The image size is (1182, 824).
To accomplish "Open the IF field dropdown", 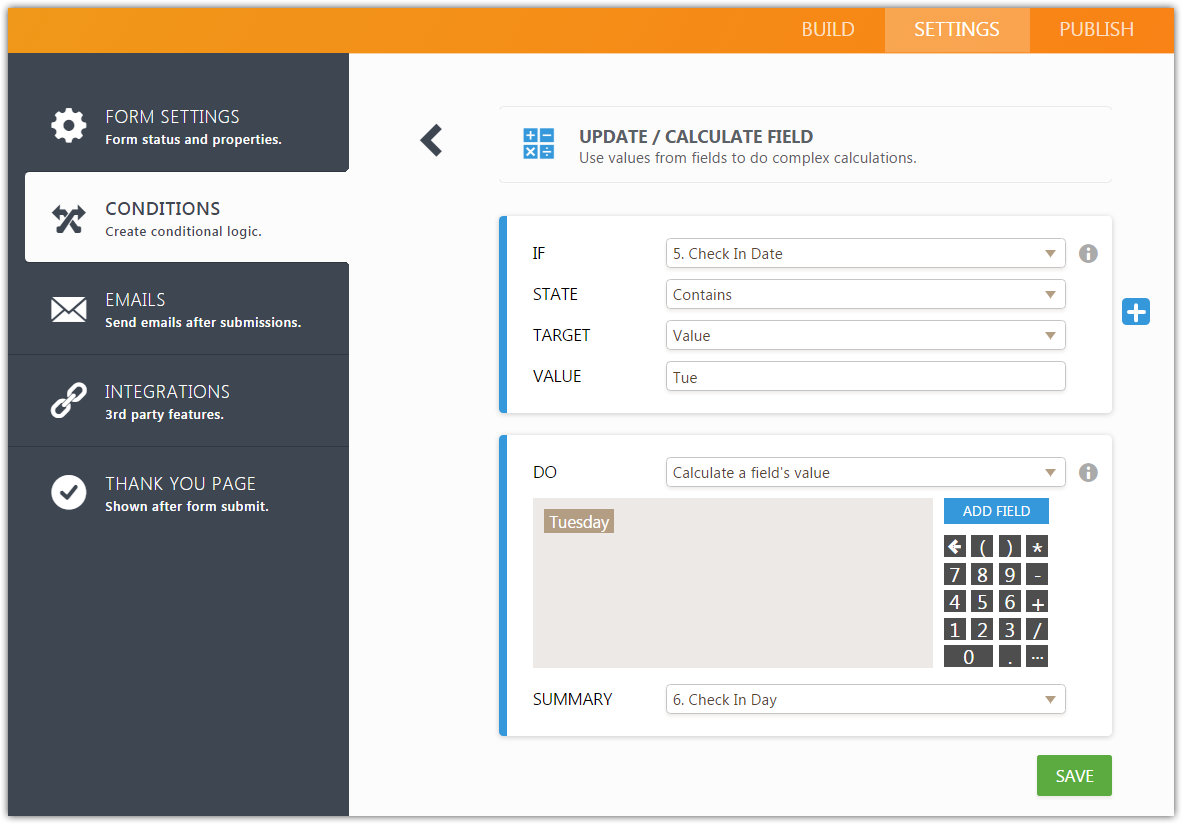I will pyautogui.click(x=865, y=254).
